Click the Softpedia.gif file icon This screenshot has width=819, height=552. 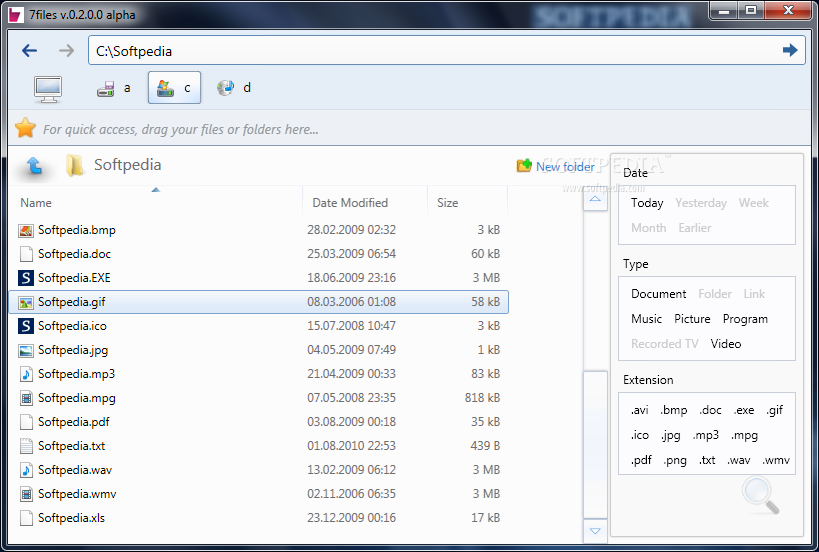point(26,302)
